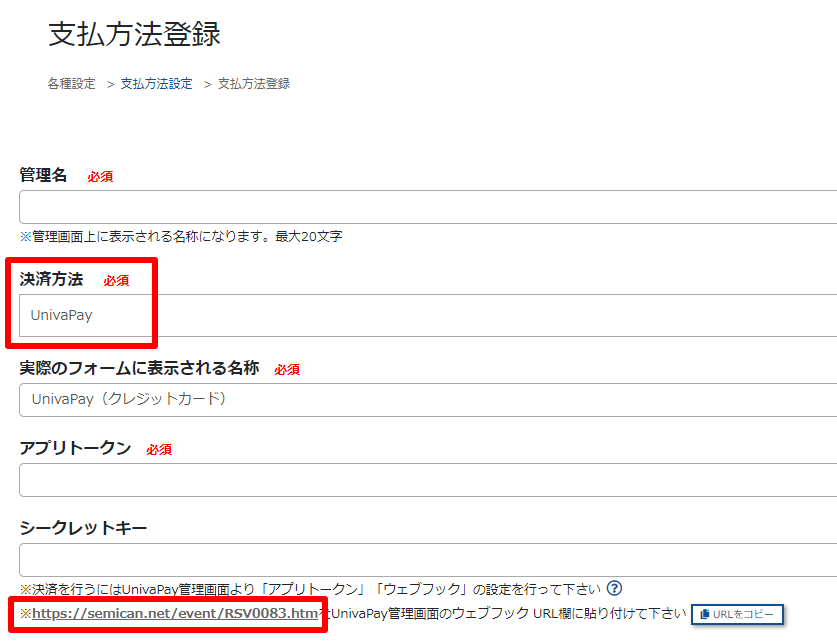Click the アプリトークン field label

[75, 448]
